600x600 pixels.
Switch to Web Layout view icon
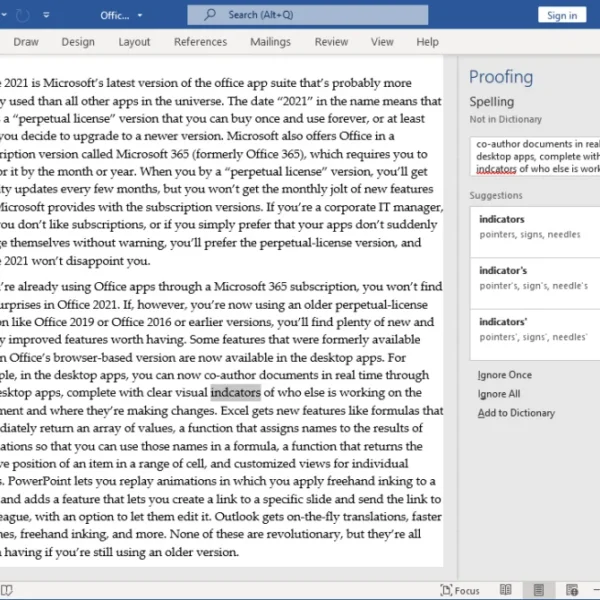572,590
